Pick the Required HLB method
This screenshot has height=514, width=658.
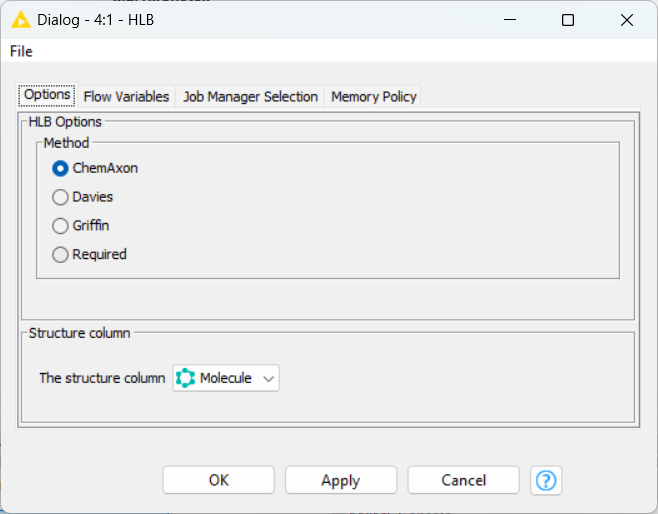[x=60, y=255]
